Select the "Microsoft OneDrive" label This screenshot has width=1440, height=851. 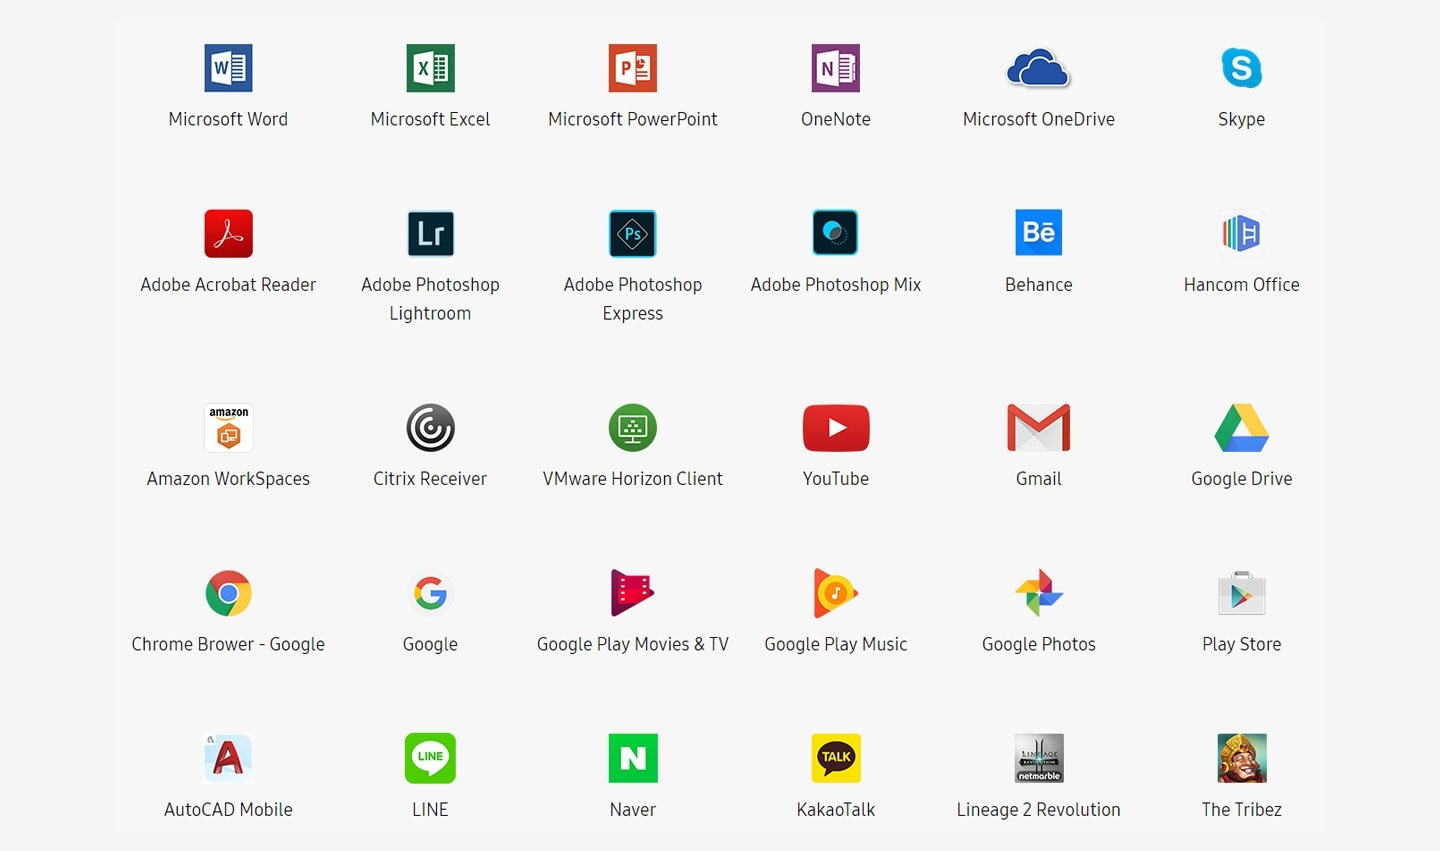(1038, 119)
